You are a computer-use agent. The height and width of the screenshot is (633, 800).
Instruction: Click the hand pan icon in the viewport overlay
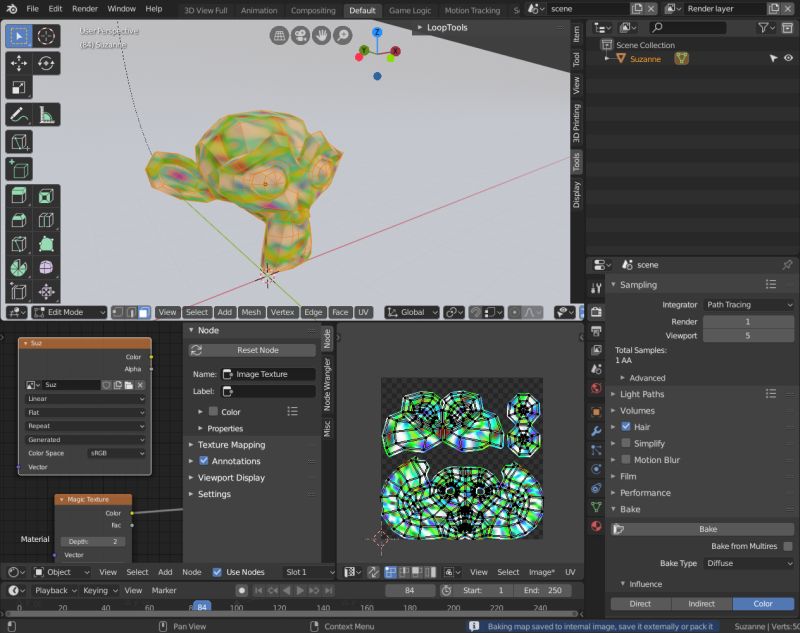pos(323,36)
